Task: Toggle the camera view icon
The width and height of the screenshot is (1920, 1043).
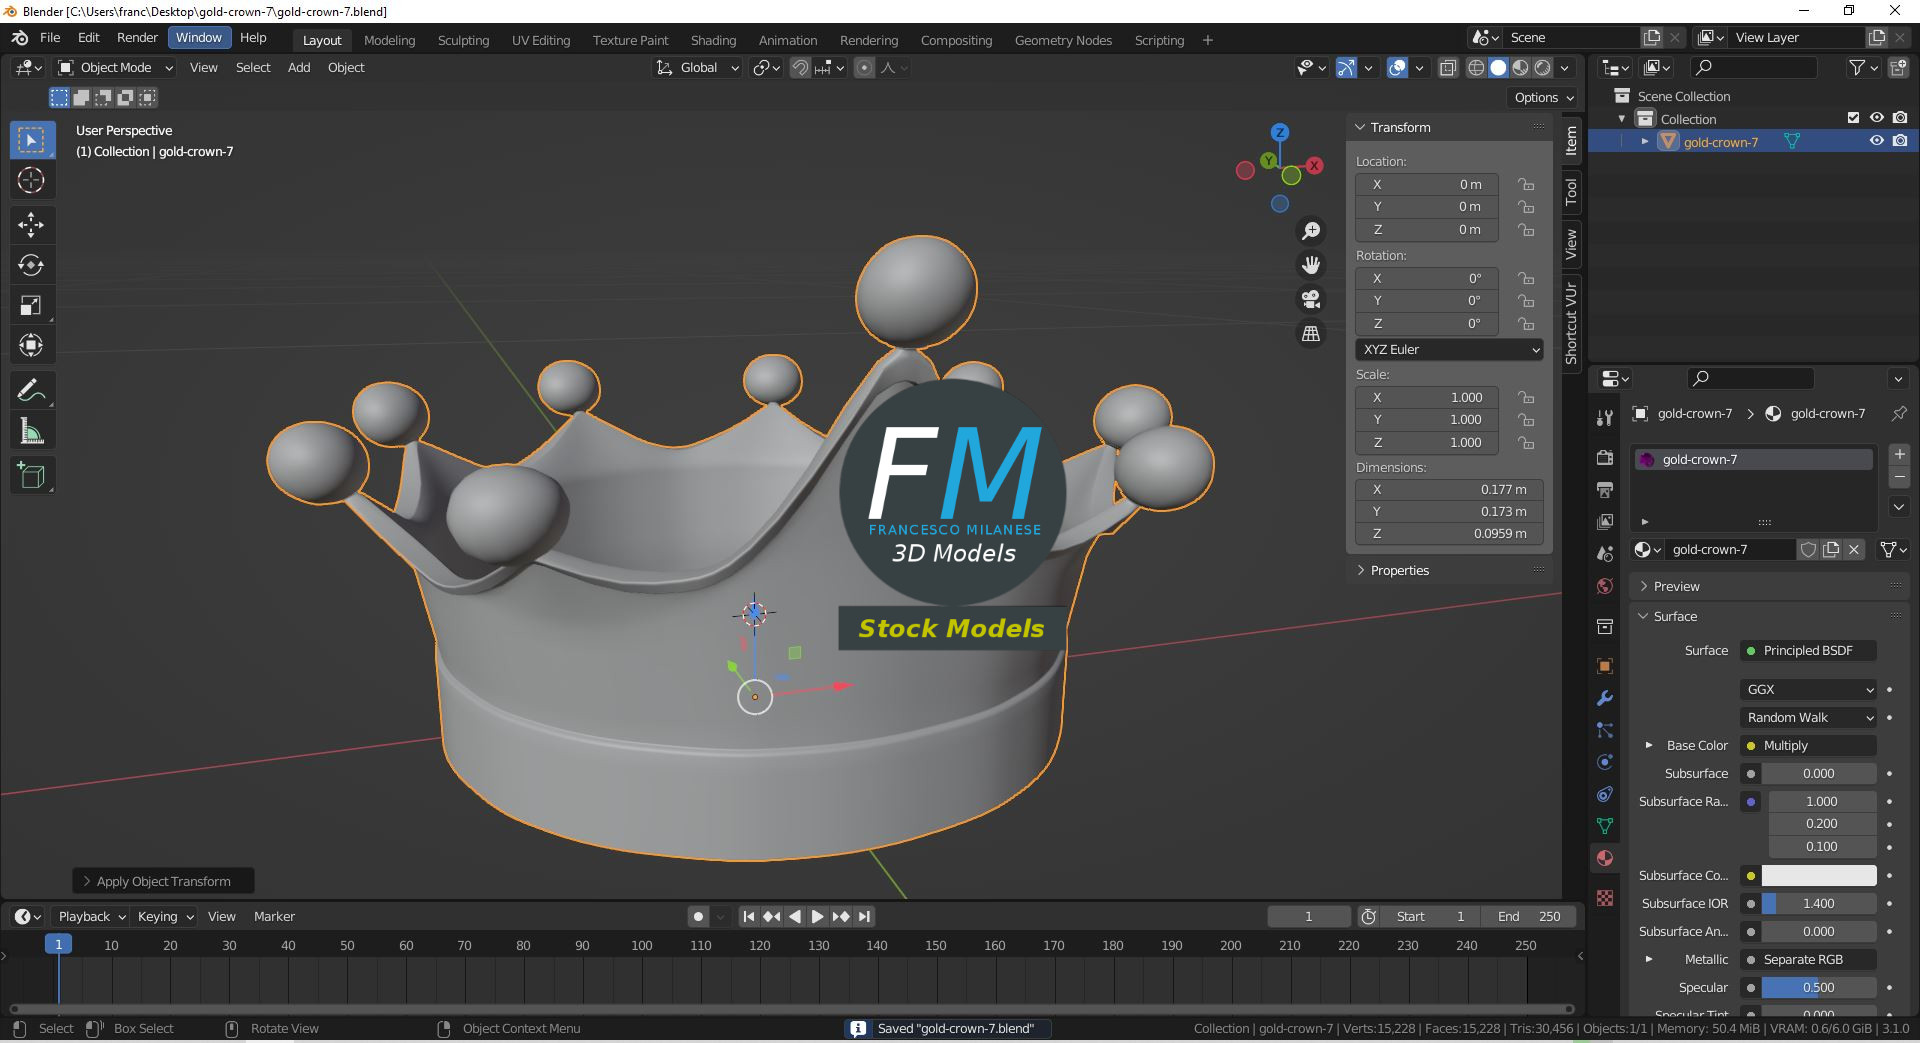Action: coord(1310,299)
